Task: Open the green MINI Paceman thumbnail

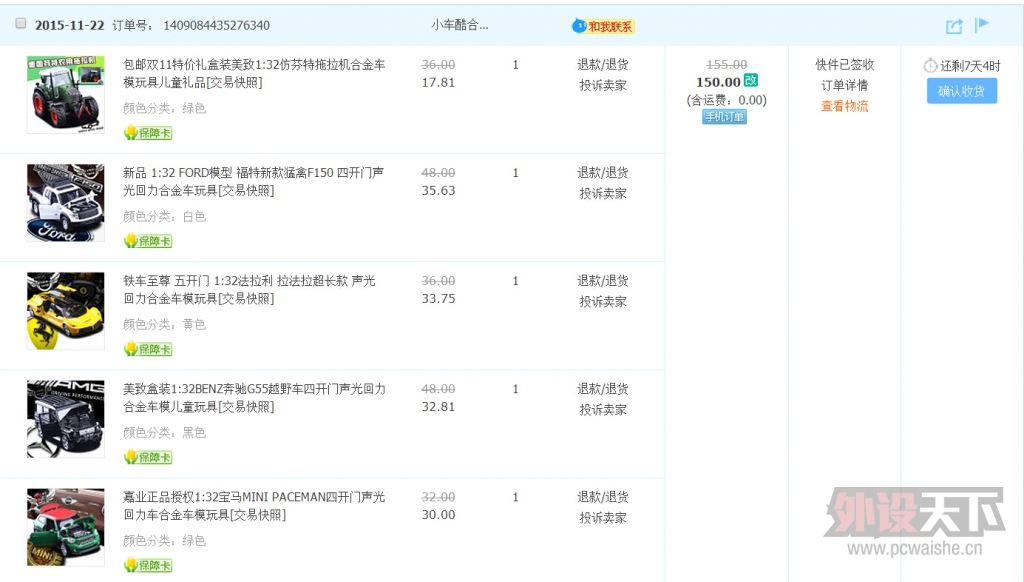Action: 65,526
